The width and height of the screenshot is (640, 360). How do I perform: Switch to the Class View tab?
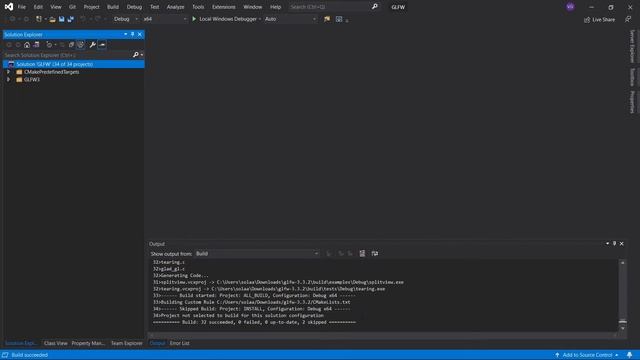click(56, 343)
